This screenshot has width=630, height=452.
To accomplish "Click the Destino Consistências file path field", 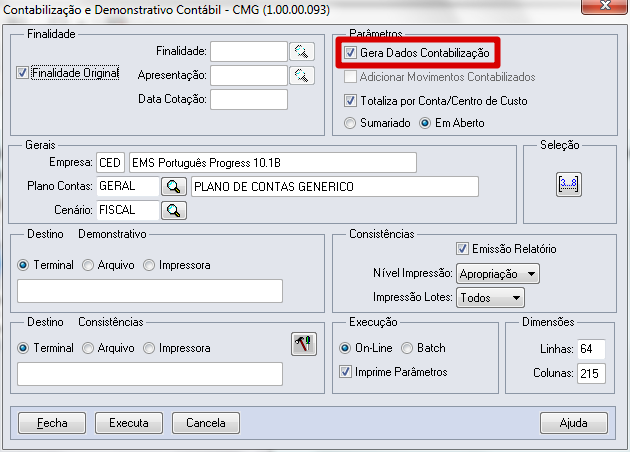I will coord(150,374).
